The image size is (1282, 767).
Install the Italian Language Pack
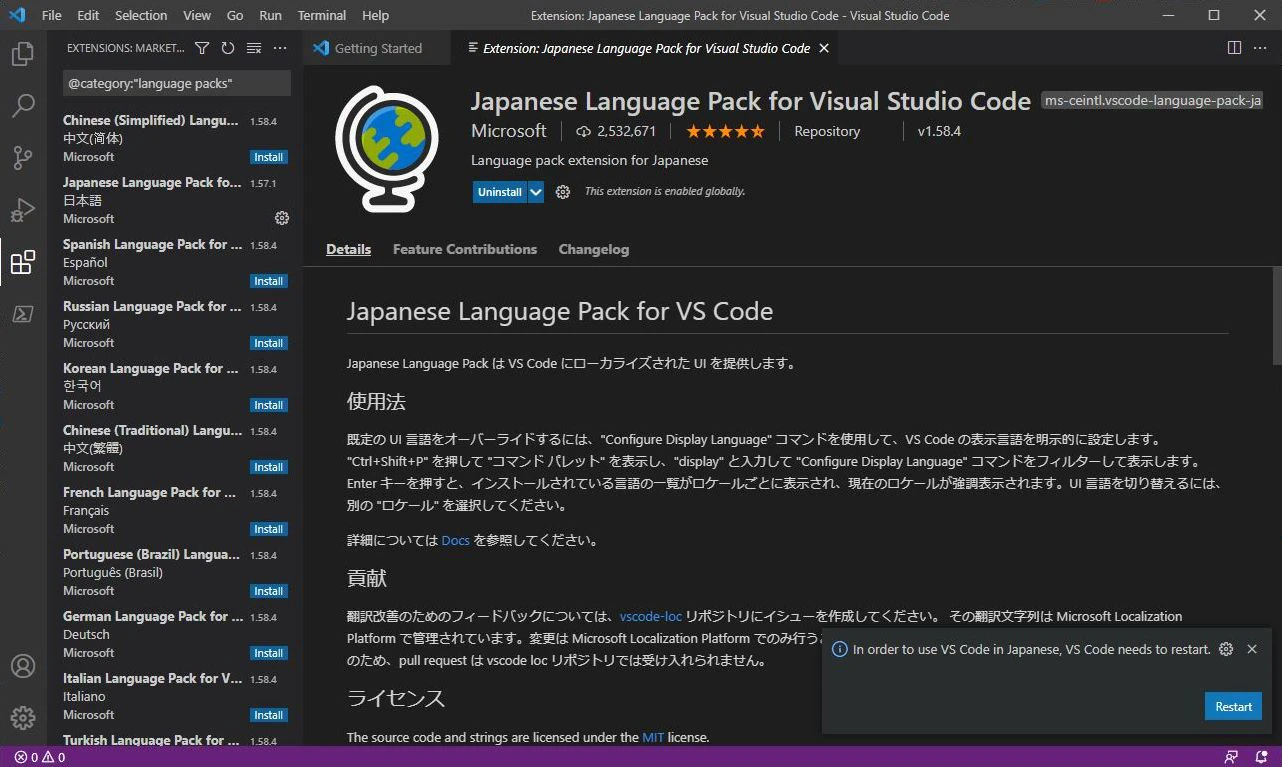[268, 715]
